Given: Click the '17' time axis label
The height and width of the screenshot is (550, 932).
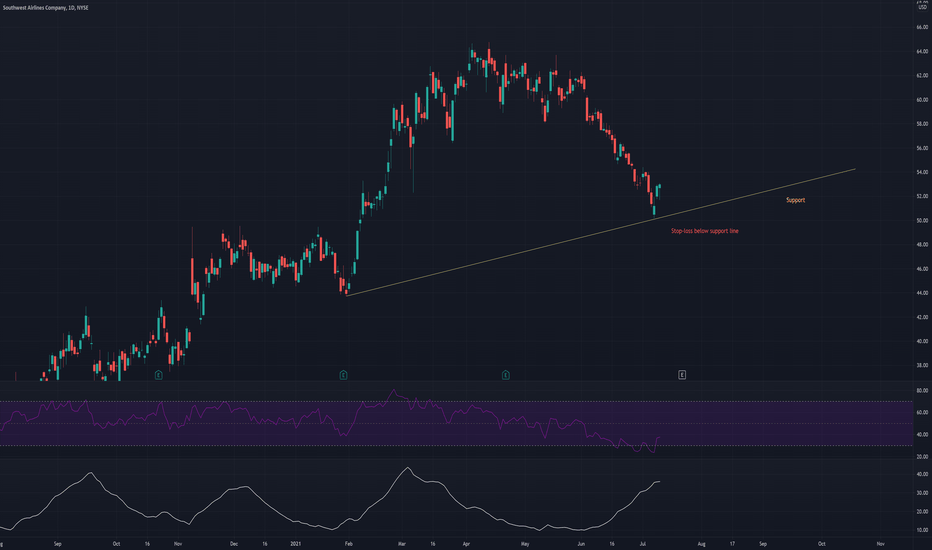Looking at the screenshot, I should pos(732,543).
